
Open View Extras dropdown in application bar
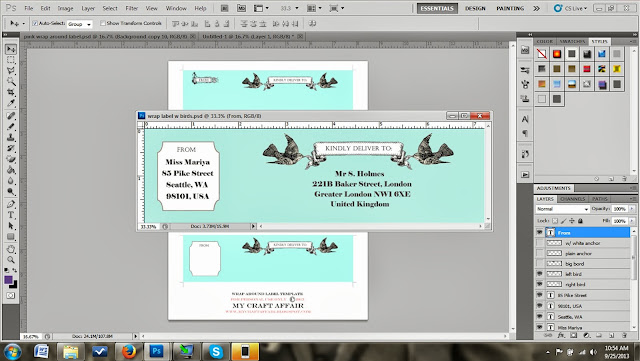point(261,8)
